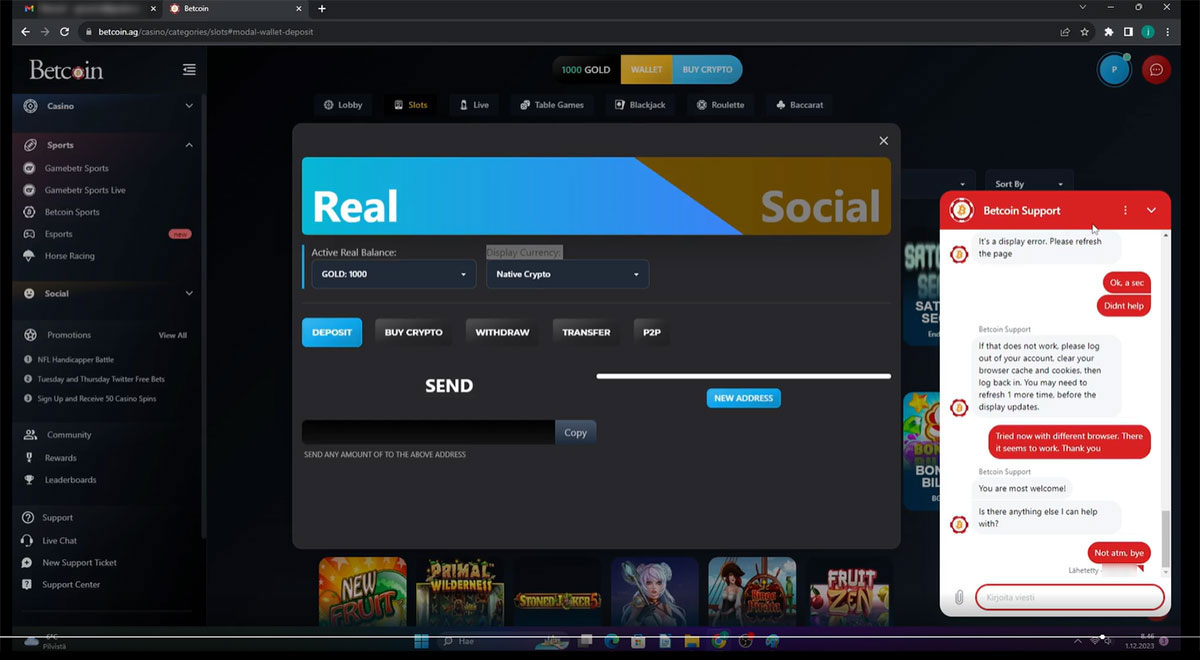Open Sign Up and Receive 50 Casino Spins
This screenshot has height=660, width=1200.
click(x=97, y=399)
